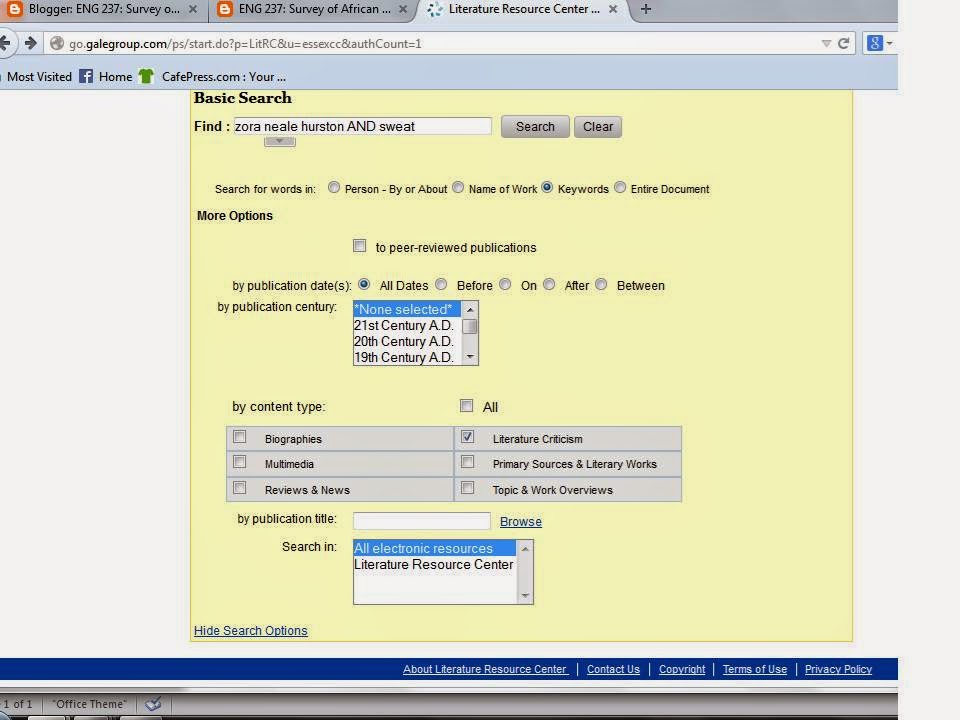
Task: Click Search in list scroll up arrow
Action: [x=525, y=549]
